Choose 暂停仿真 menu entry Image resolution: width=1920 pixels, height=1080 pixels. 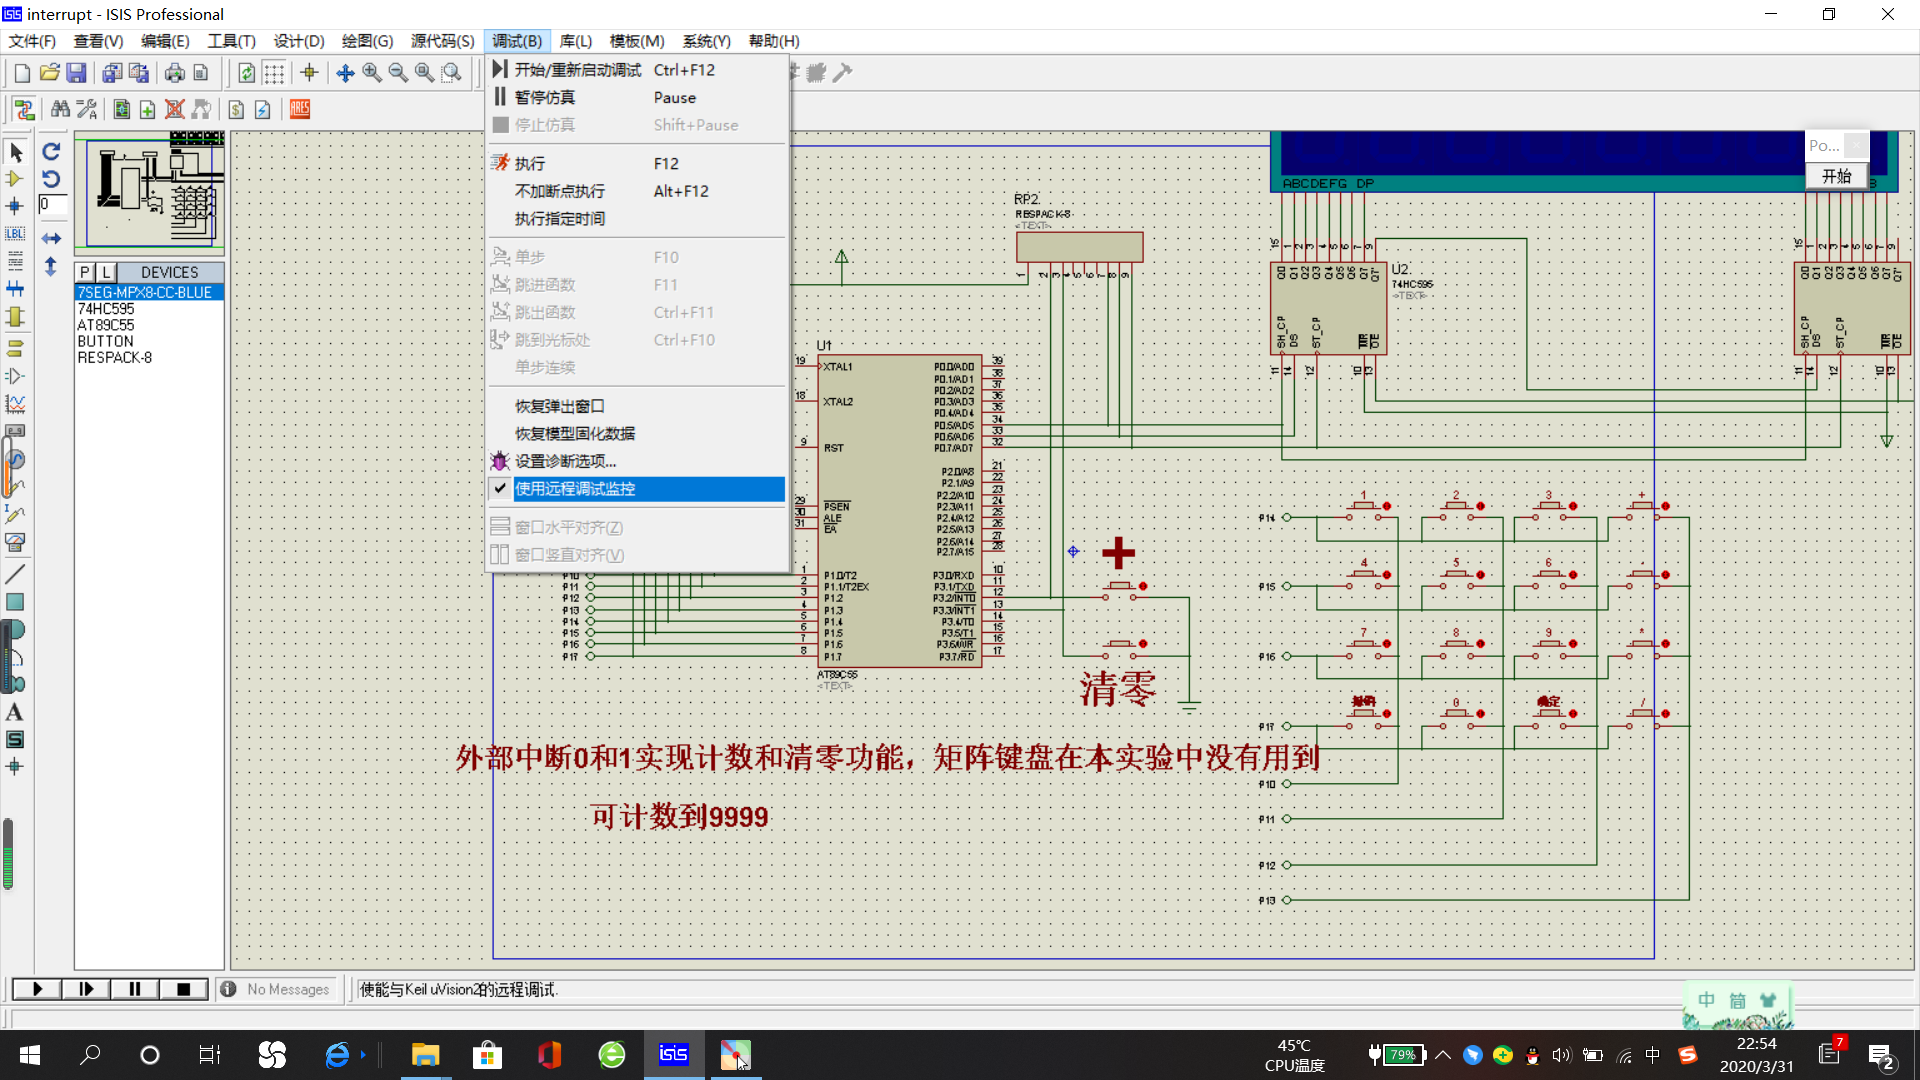(637, 98)
